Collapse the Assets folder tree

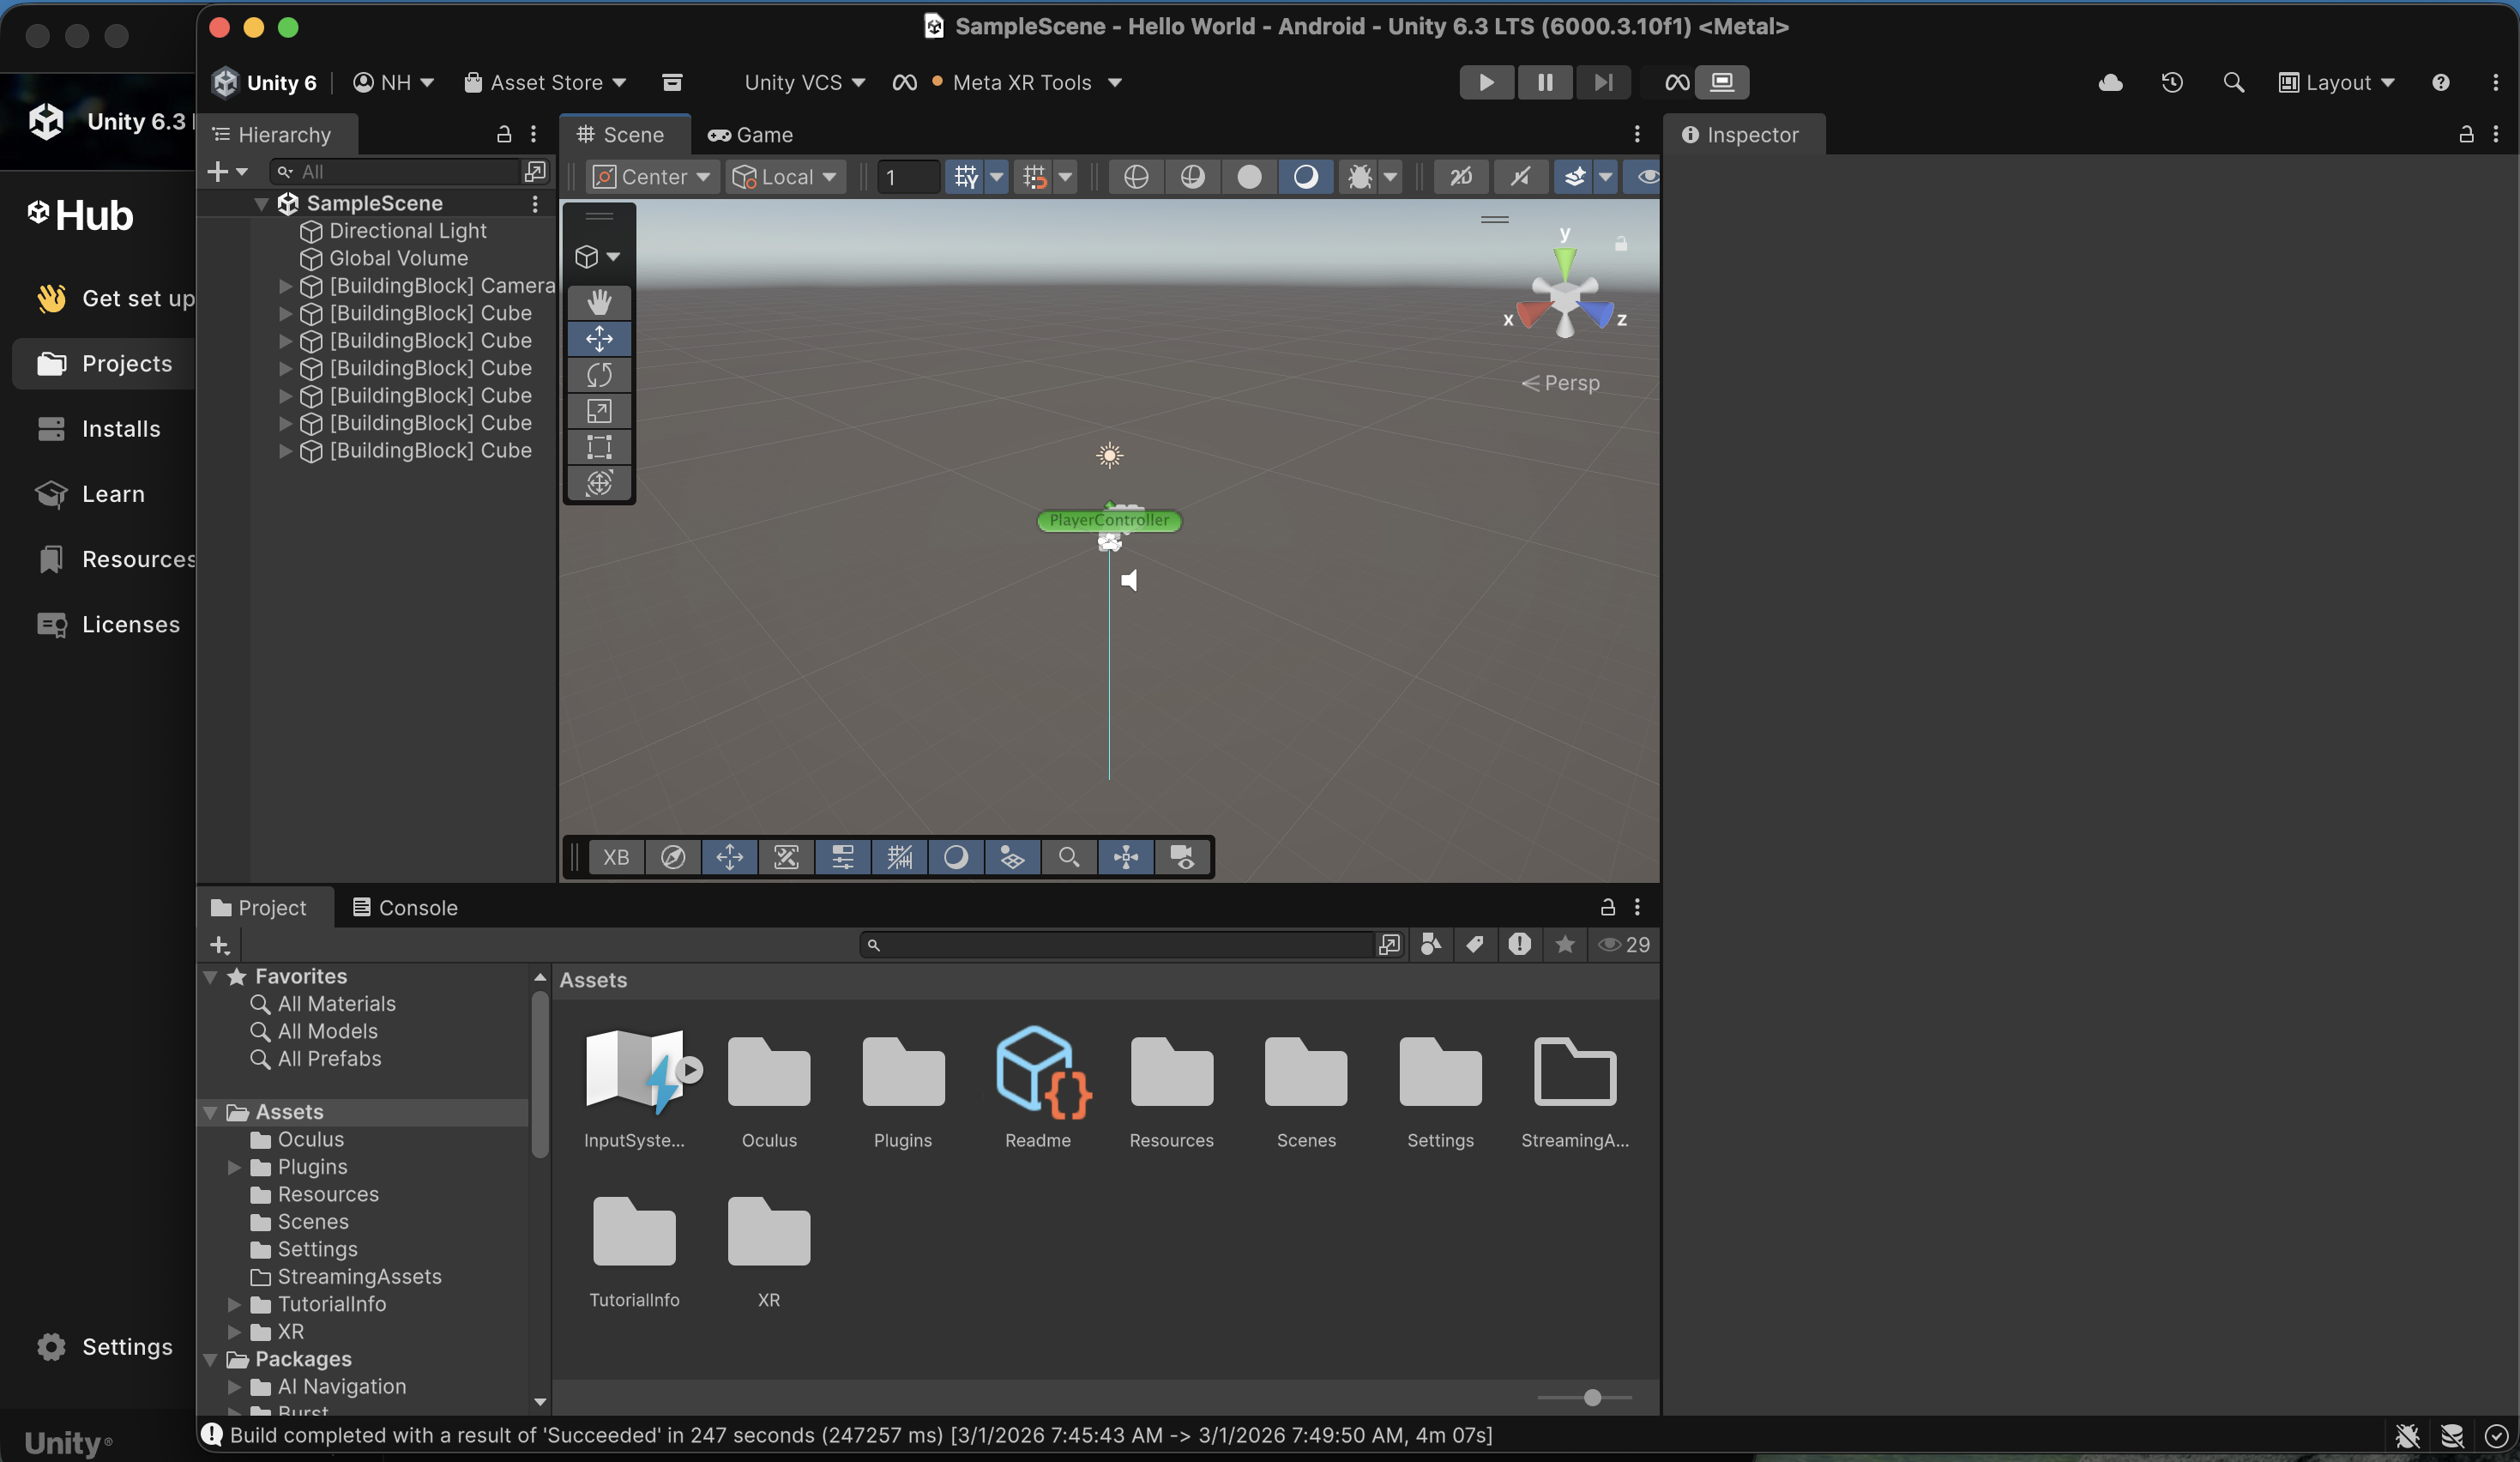[x=212, y=1111]
